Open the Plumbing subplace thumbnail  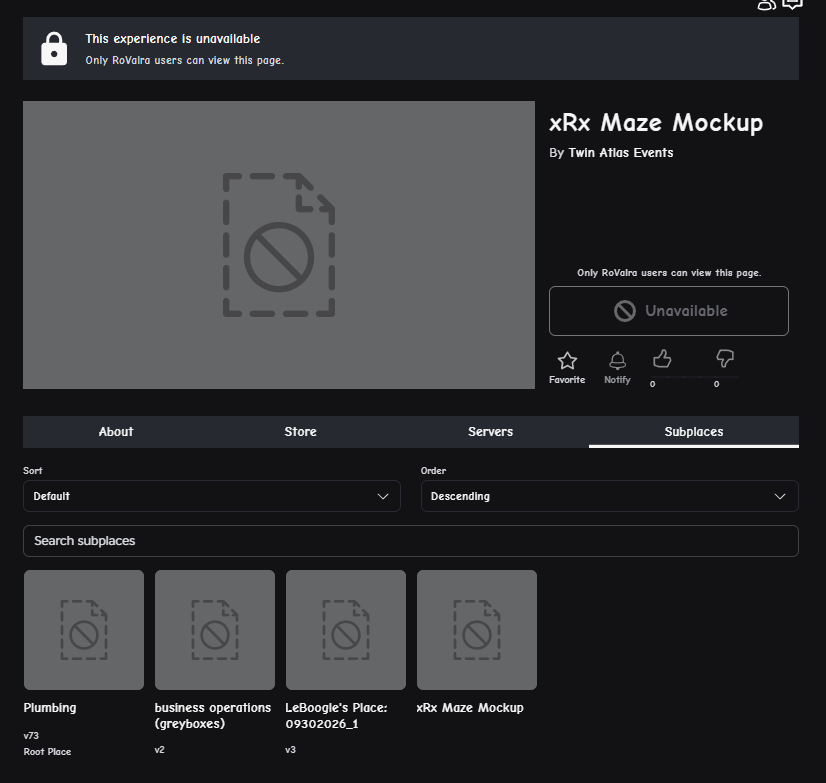(84, 630)
